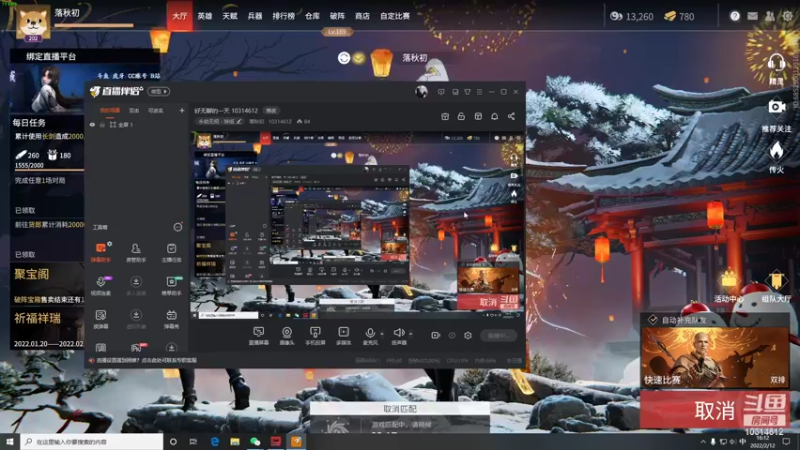
Task: Open the 自定比赛 game menu tab
Action: pos(395,16)
